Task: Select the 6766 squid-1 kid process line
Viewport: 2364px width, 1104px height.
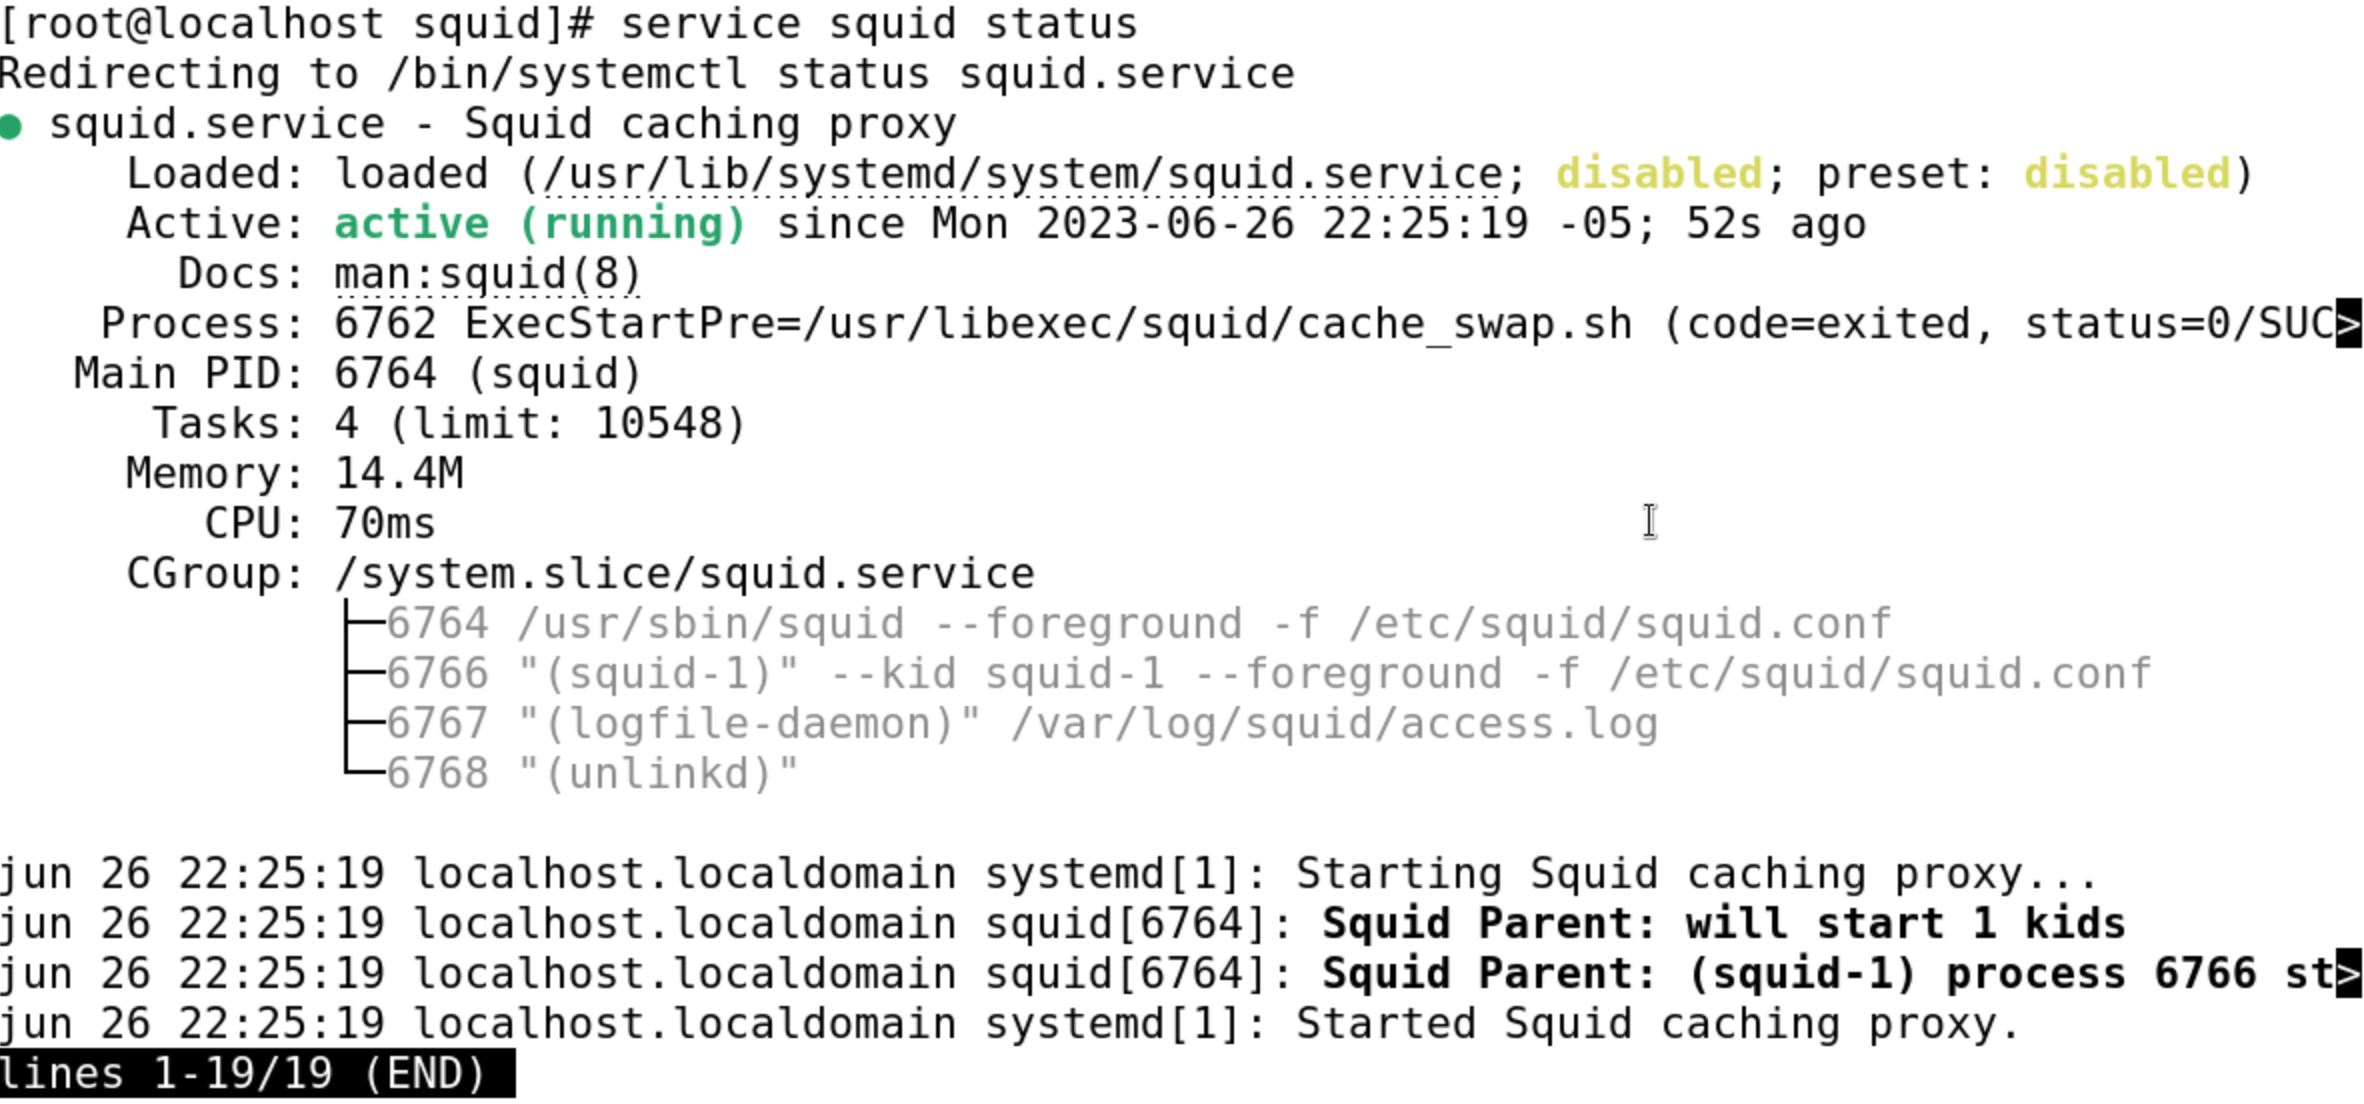Action: click(x=1268, y=674)
